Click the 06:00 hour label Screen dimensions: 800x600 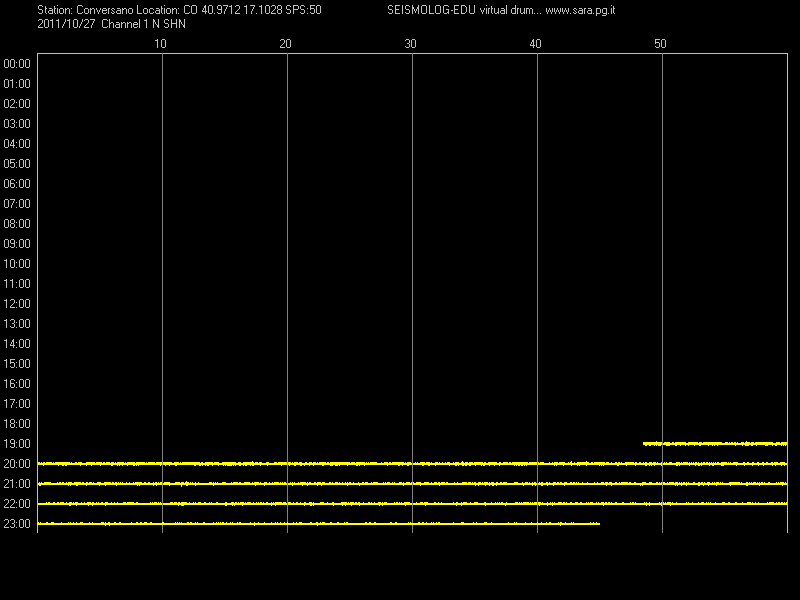click(17, 184)
